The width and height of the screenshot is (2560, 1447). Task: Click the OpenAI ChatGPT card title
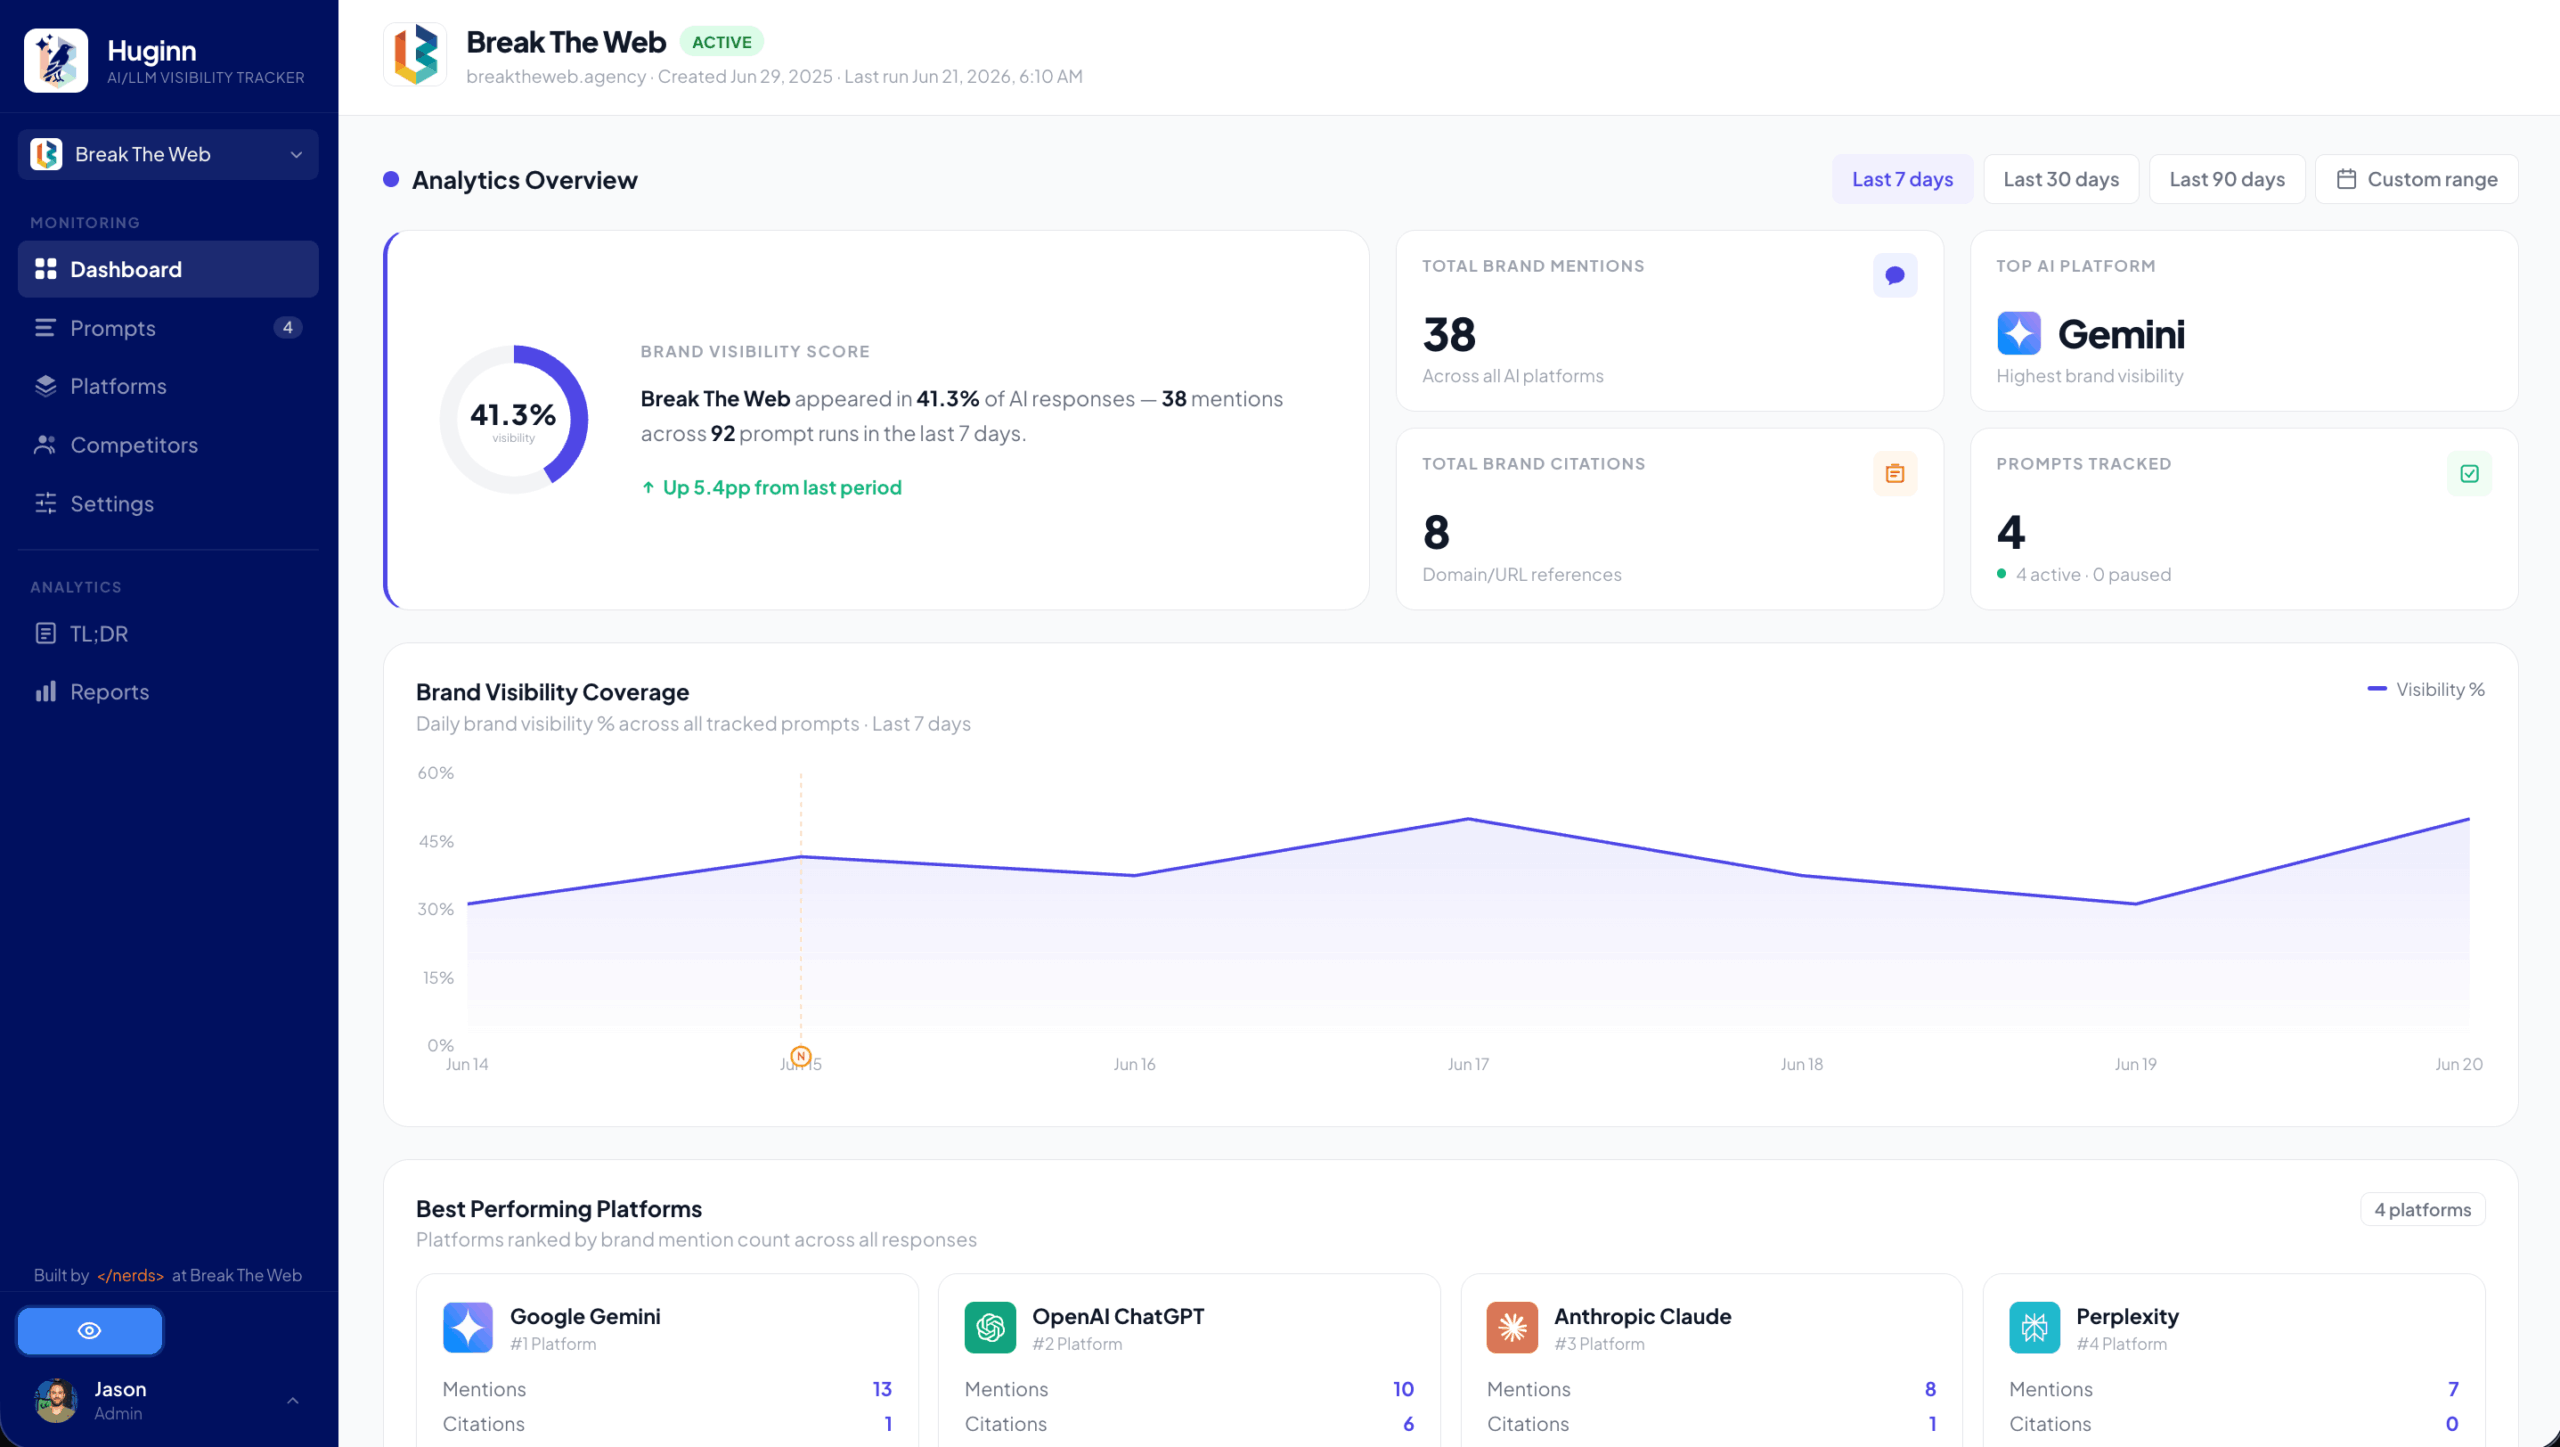pyautogui.click(x=1118, y=1316)
